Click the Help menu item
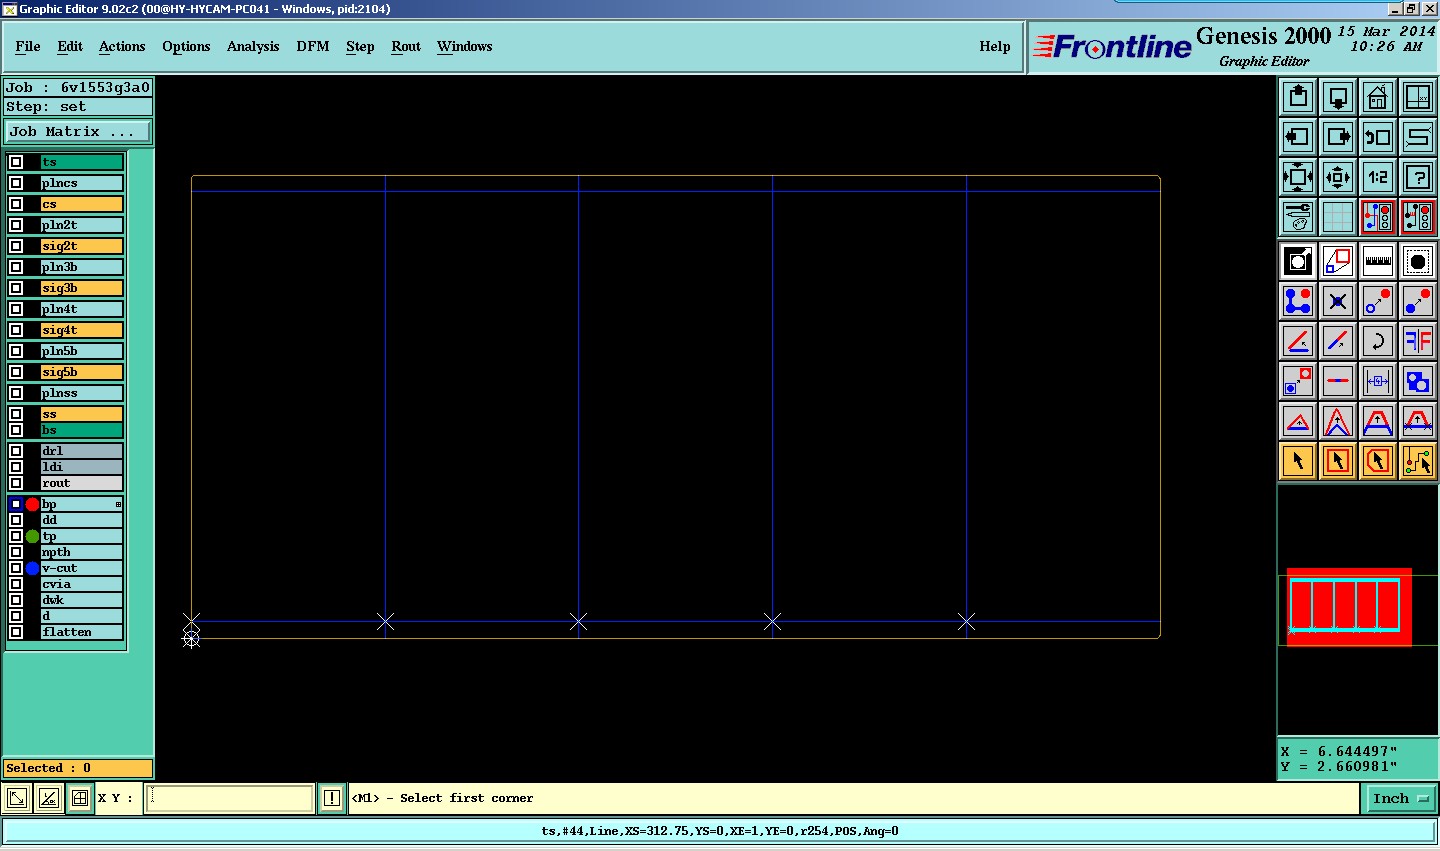Image resolution: width=1440 pixels, height=851 pixels. 995,46
